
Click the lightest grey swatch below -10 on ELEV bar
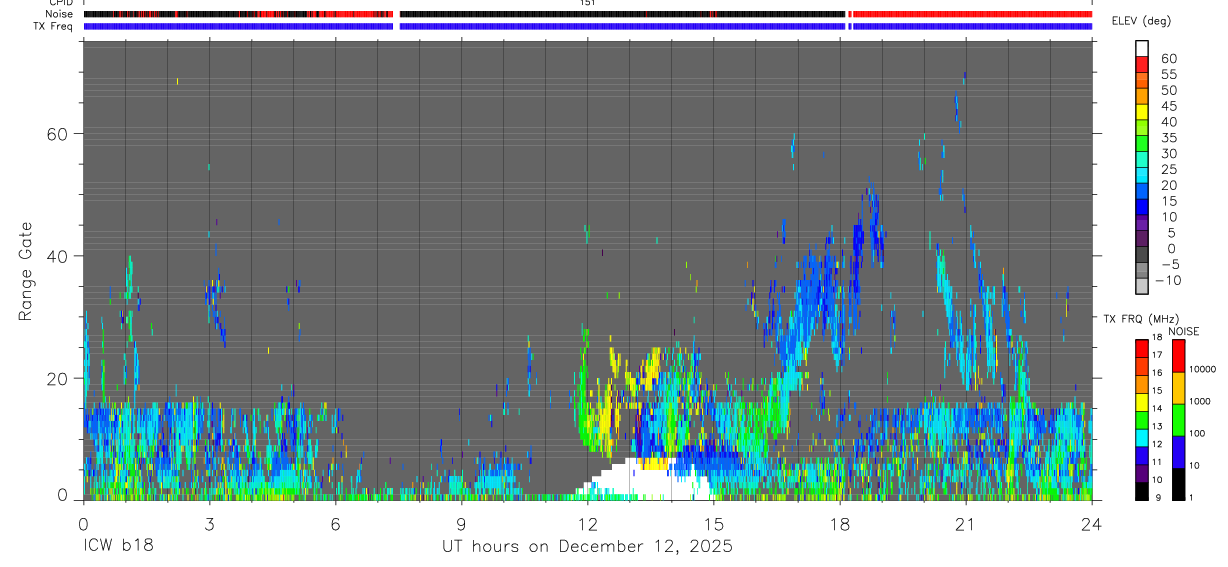[x=1142, y=286]
